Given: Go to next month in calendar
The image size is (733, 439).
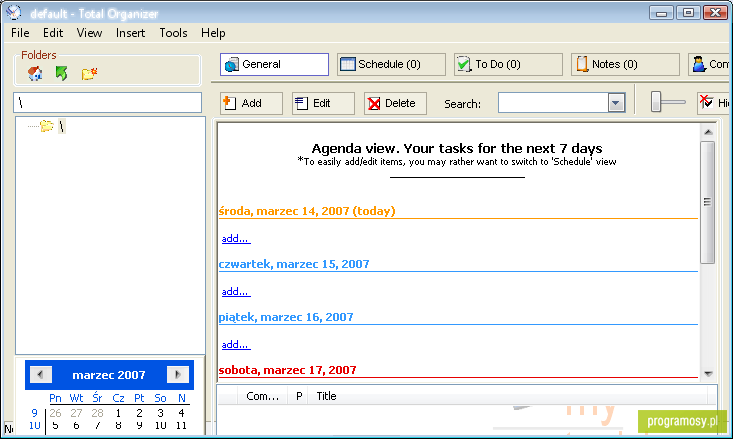Looking at the screenshot, I should tap(178, 374).
